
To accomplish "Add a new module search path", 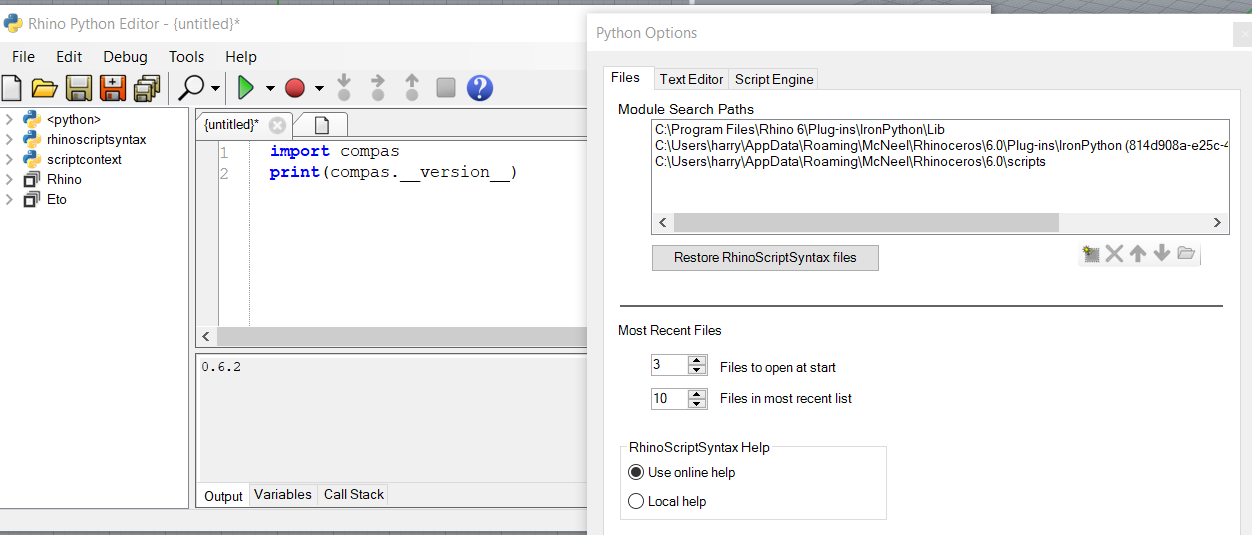I will pyautogui.click(x=1091, y=254).
